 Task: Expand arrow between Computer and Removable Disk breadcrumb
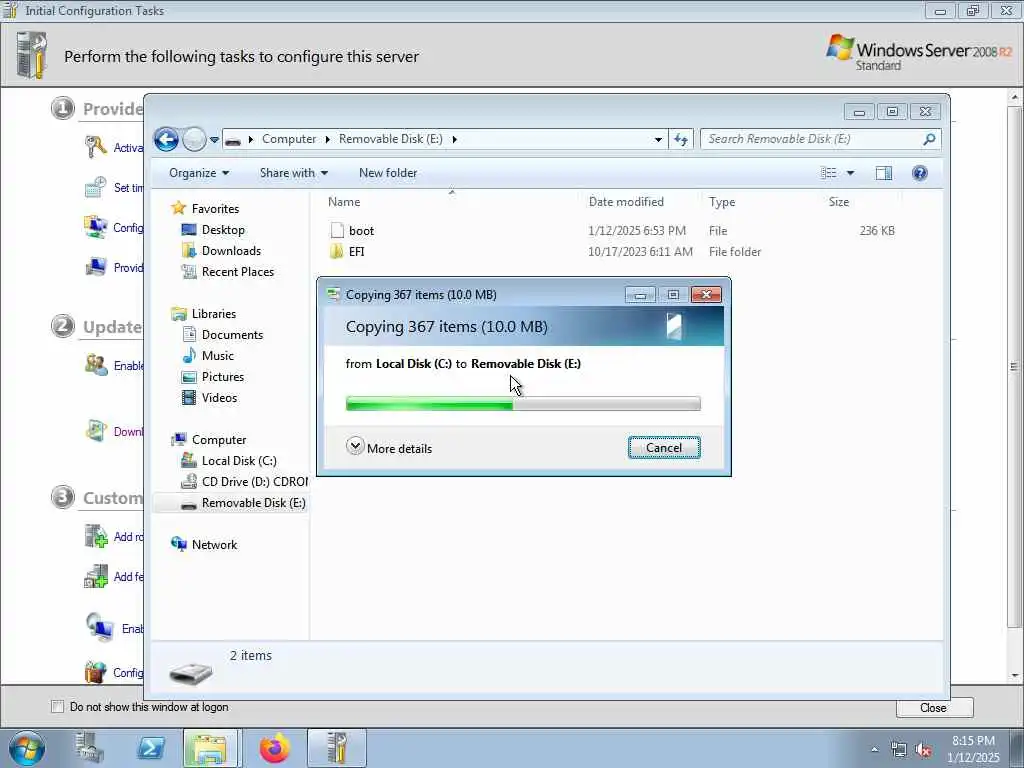pyautogui.click(x=328, y=139)
